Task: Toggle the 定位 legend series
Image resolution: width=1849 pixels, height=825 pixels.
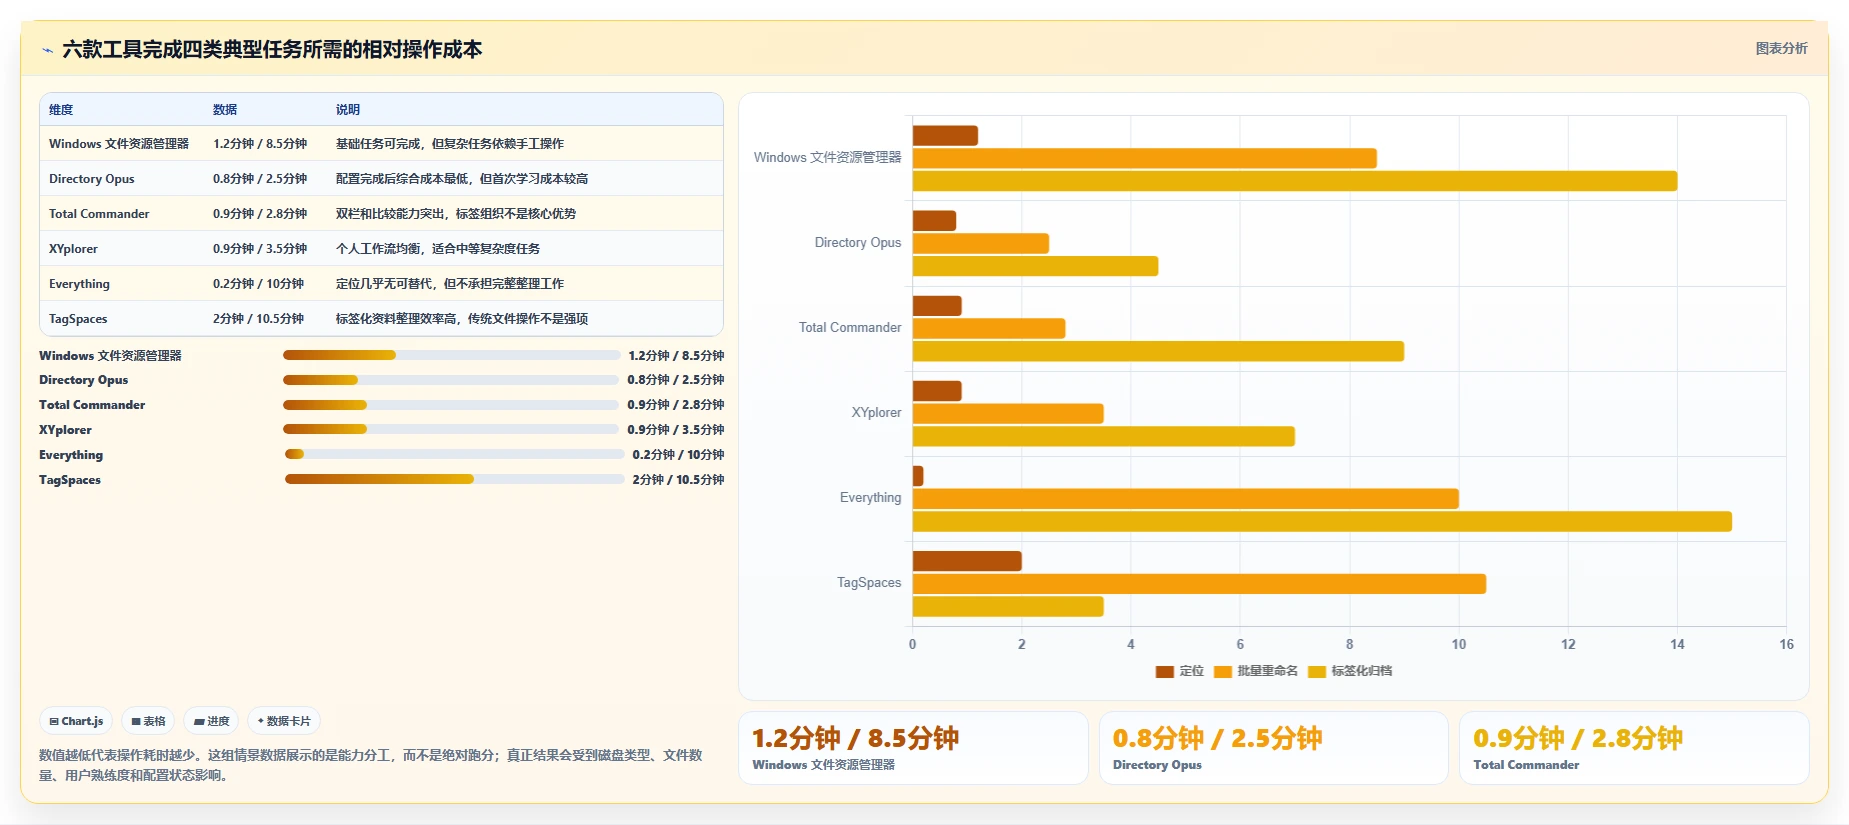Action: point(1179,671)
